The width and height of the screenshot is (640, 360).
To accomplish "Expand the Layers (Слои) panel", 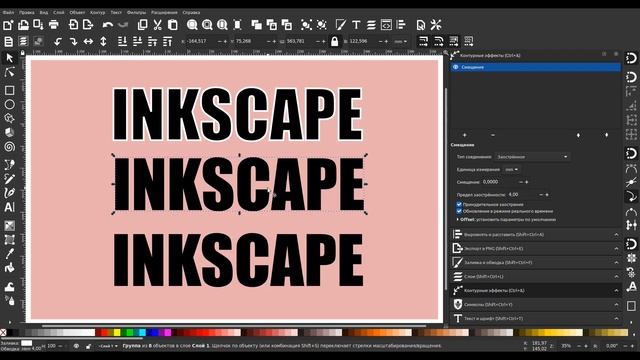I will coord(537,276).
